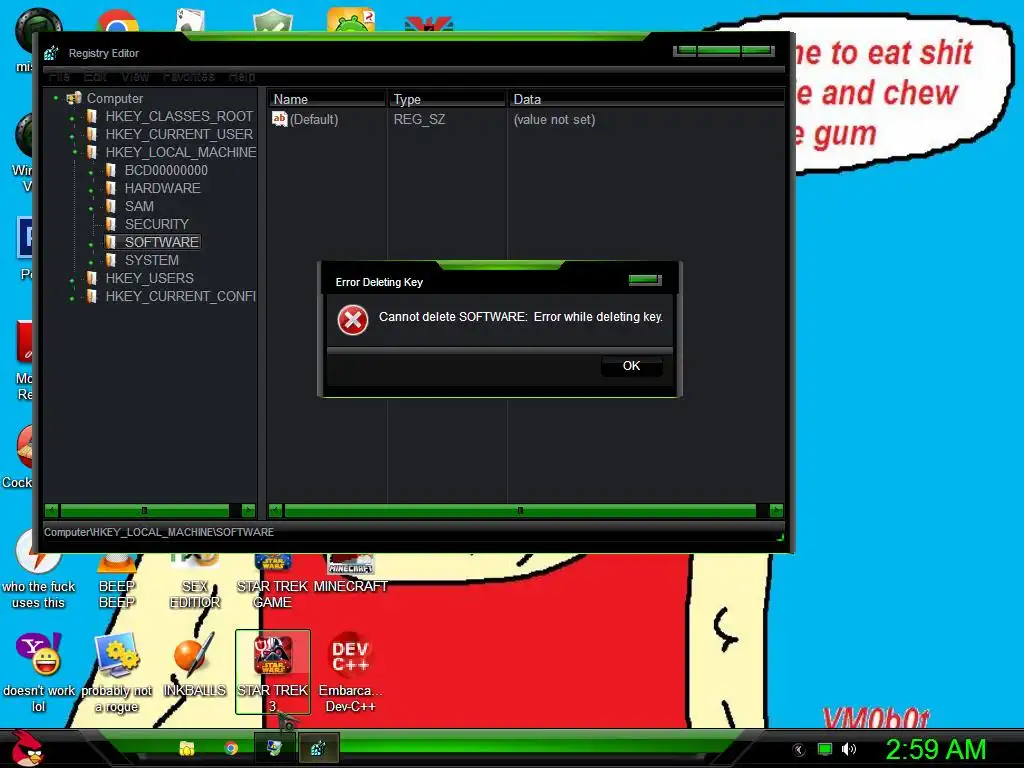Expand the HKEY_CURRENT_CONFIG key
The image size is (1024, 768).
(73, 298)
